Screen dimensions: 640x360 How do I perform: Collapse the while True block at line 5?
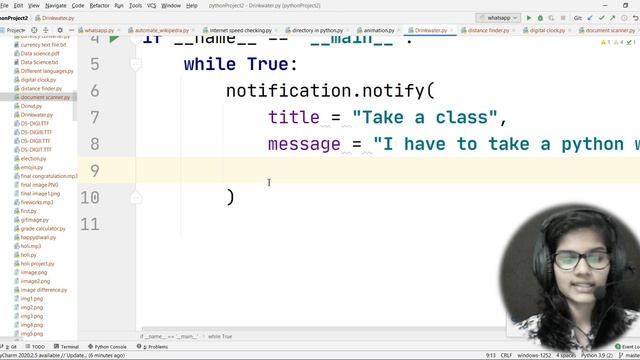pos(136,64)
